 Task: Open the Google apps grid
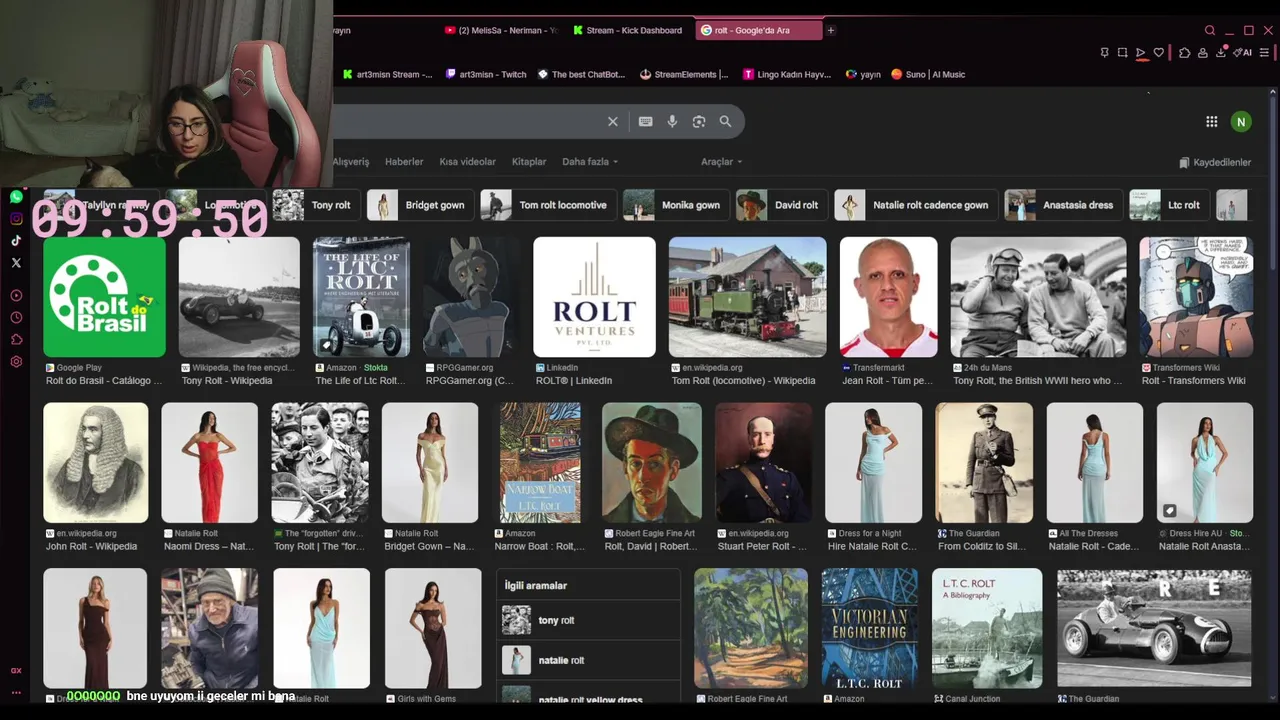1211,122
